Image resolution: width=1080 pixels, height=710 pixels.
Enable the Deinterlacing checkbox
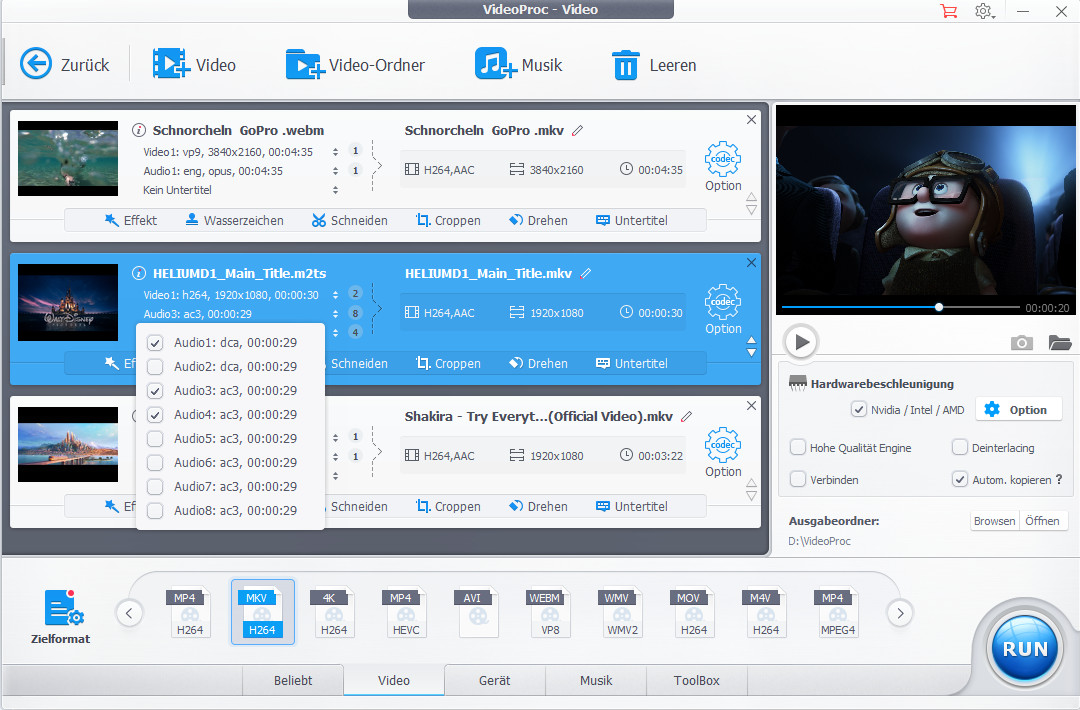(x=960, y=448)
